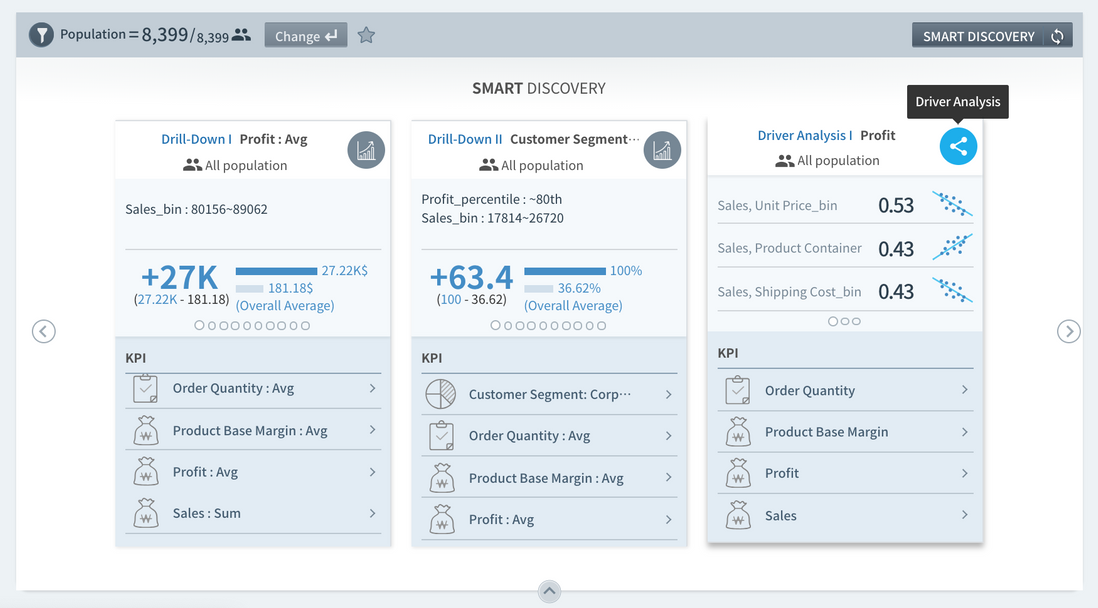Click the people icon beside the population count
This screenshot has height=608, width=1098.
click(x=242, y=34)
